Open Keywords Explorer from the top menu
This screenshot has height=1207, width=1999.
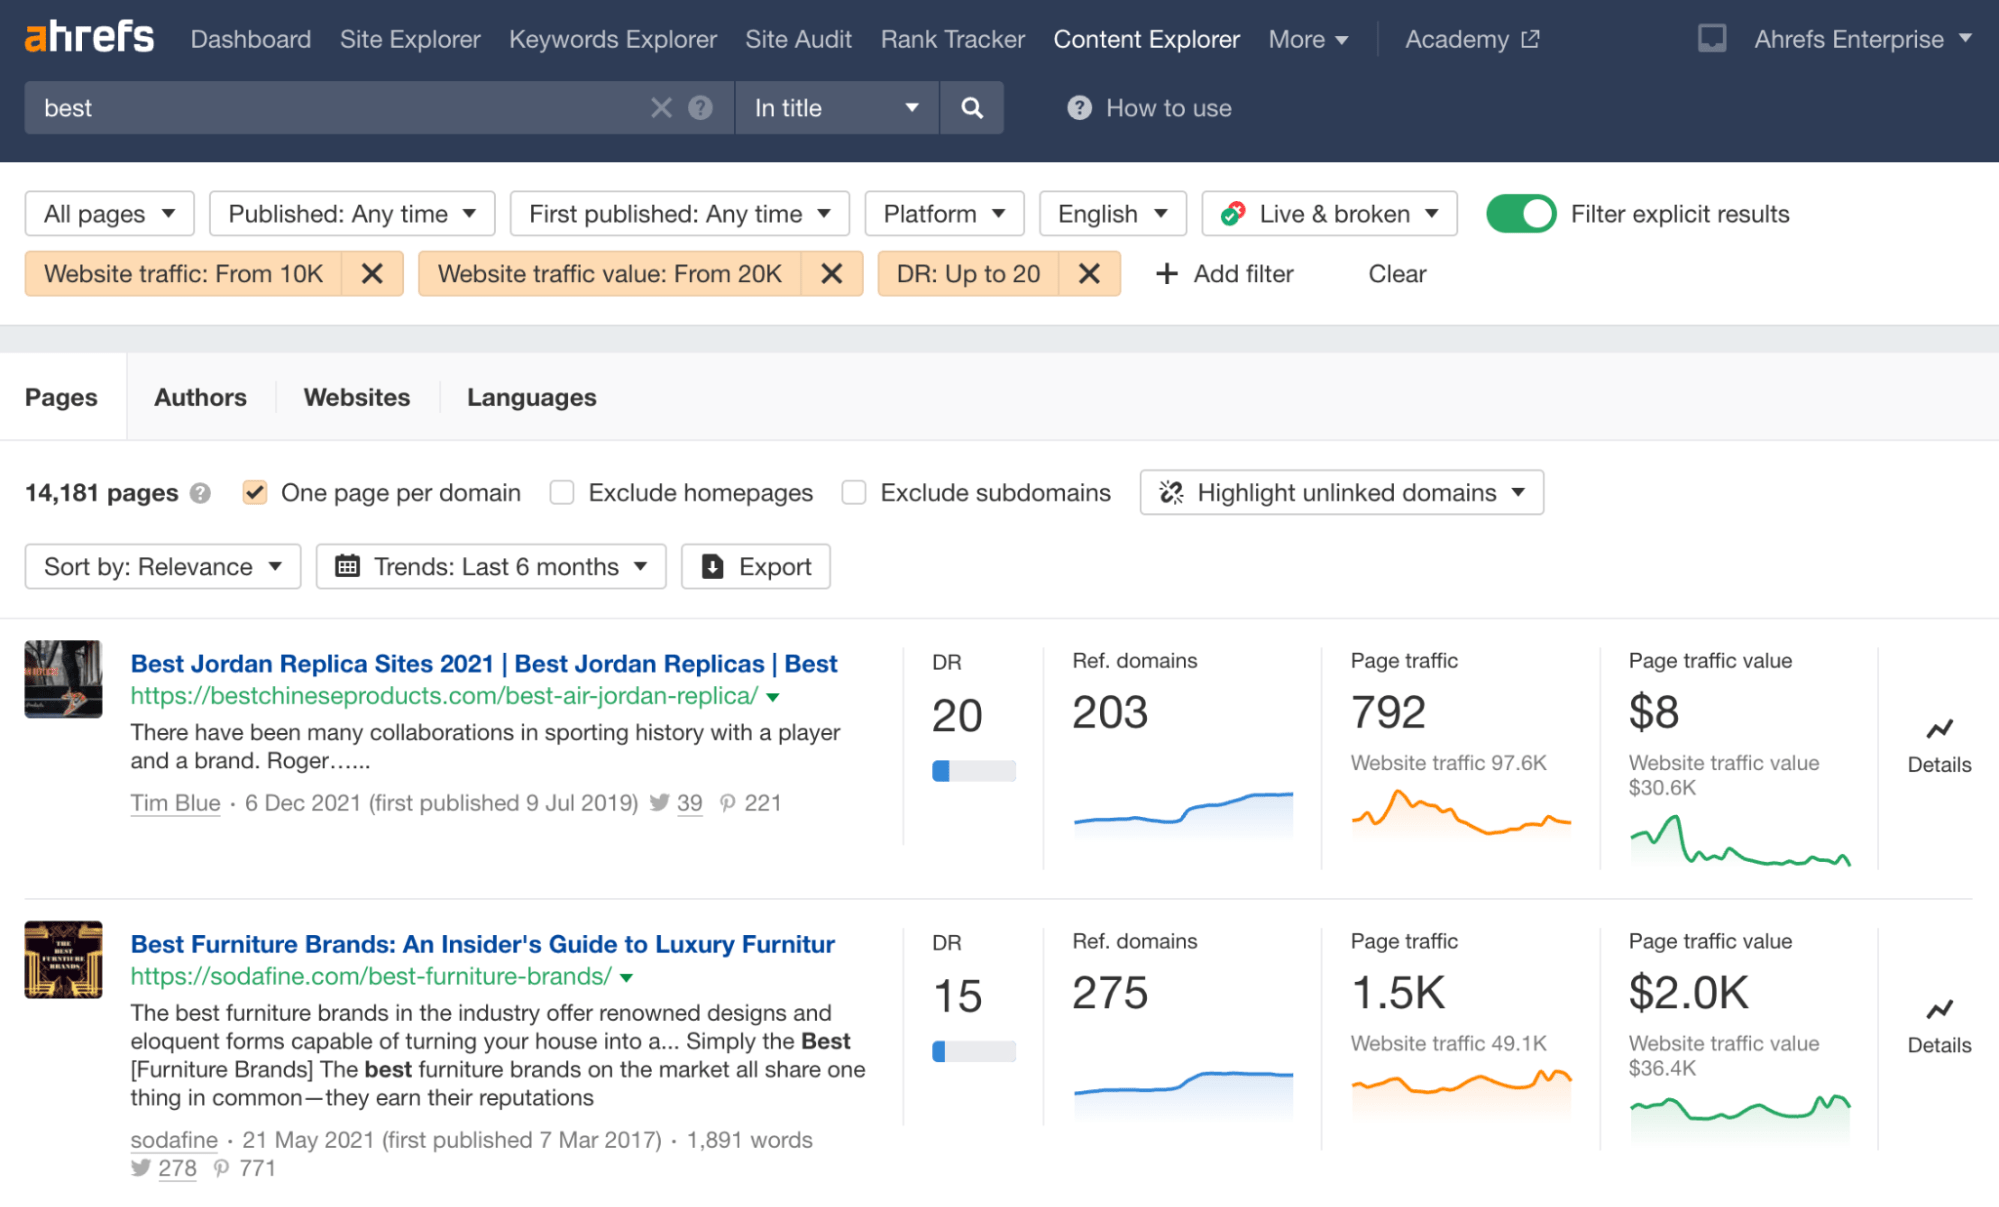point(612,39)
